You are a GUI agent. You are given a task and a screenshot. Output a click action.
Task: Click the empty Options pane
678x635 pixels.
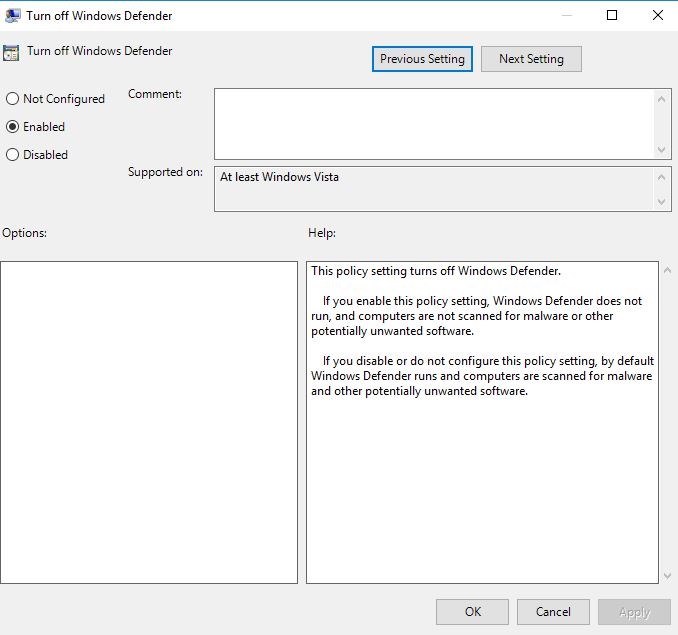(149, 422)
